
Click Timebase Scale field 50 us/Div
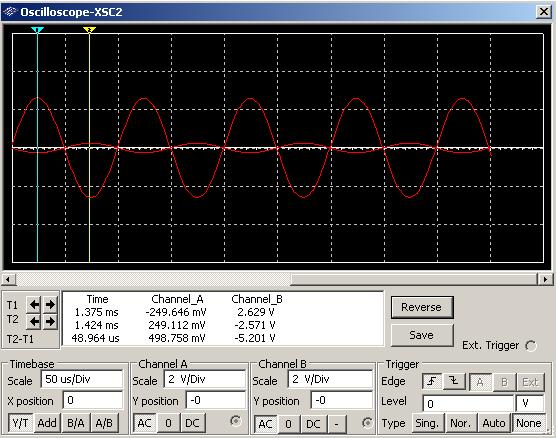coord(82,379)
